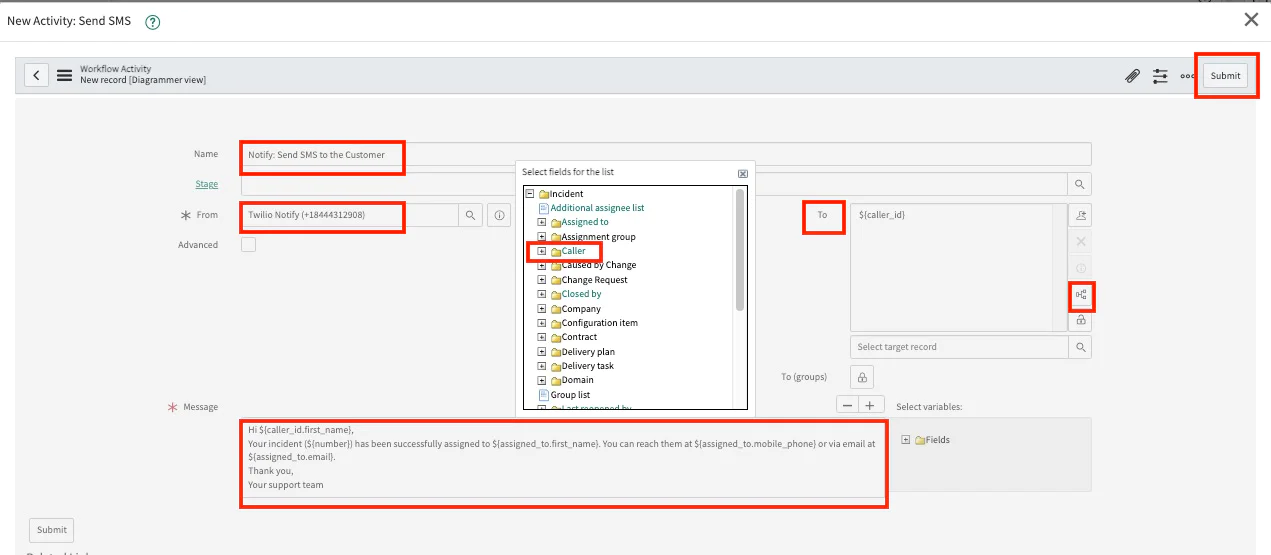Screen dimensions: 1271x555
Task: Open the form context hamburger menu
Action: tap(64, 75)
